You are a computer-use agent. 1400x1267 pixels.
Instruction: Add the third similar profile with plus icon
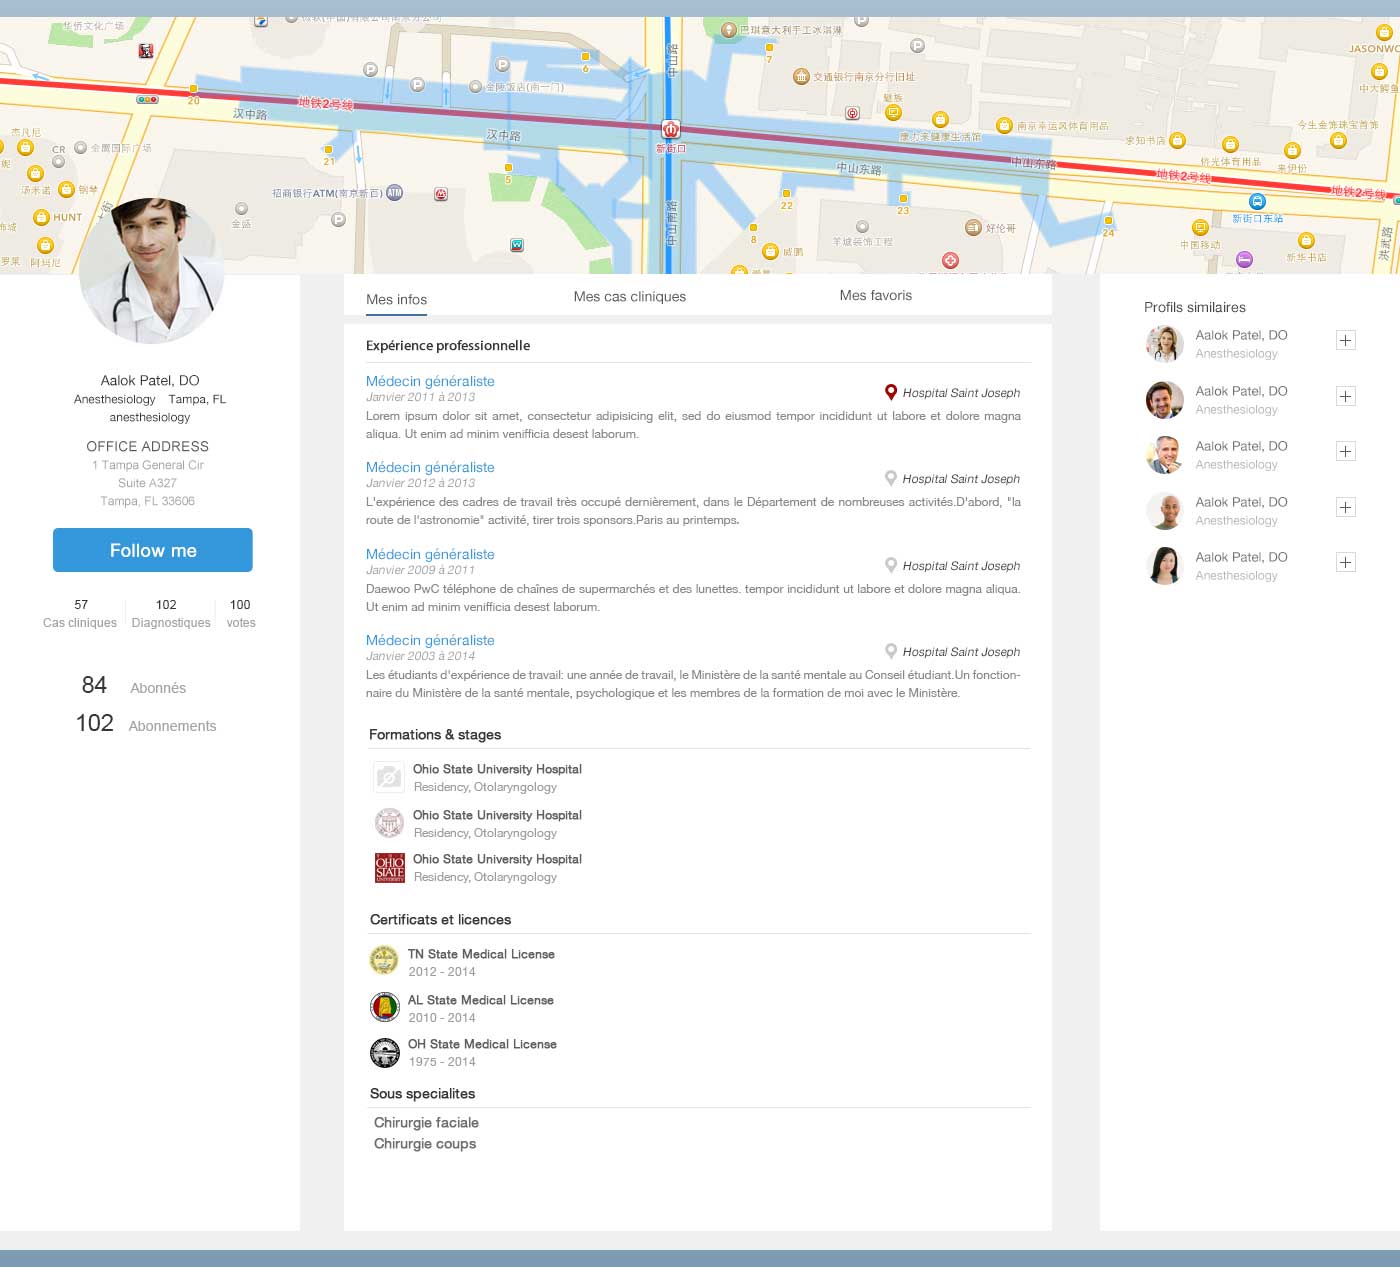1346,451
